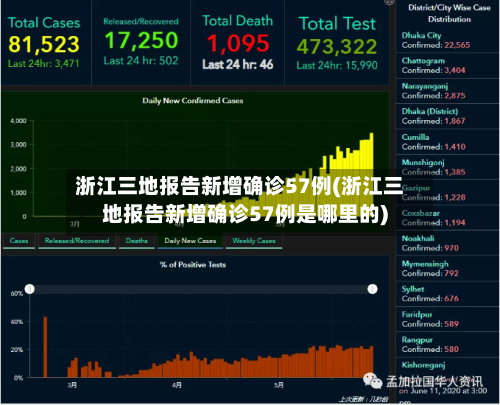This screenshot has height=405, width=500.
Task: Select the Faridpur district entry
Action: (x=447, y=319)
